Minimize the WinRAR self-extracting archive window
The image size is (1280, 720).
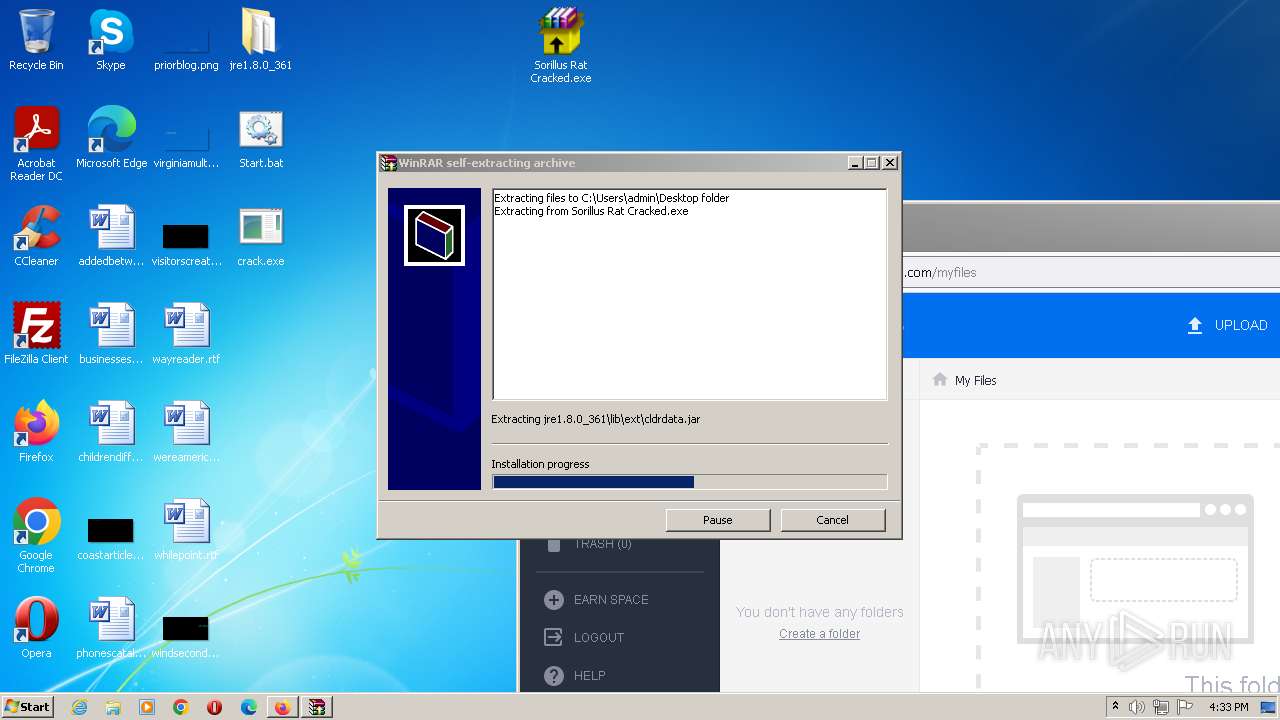(855, 163)
